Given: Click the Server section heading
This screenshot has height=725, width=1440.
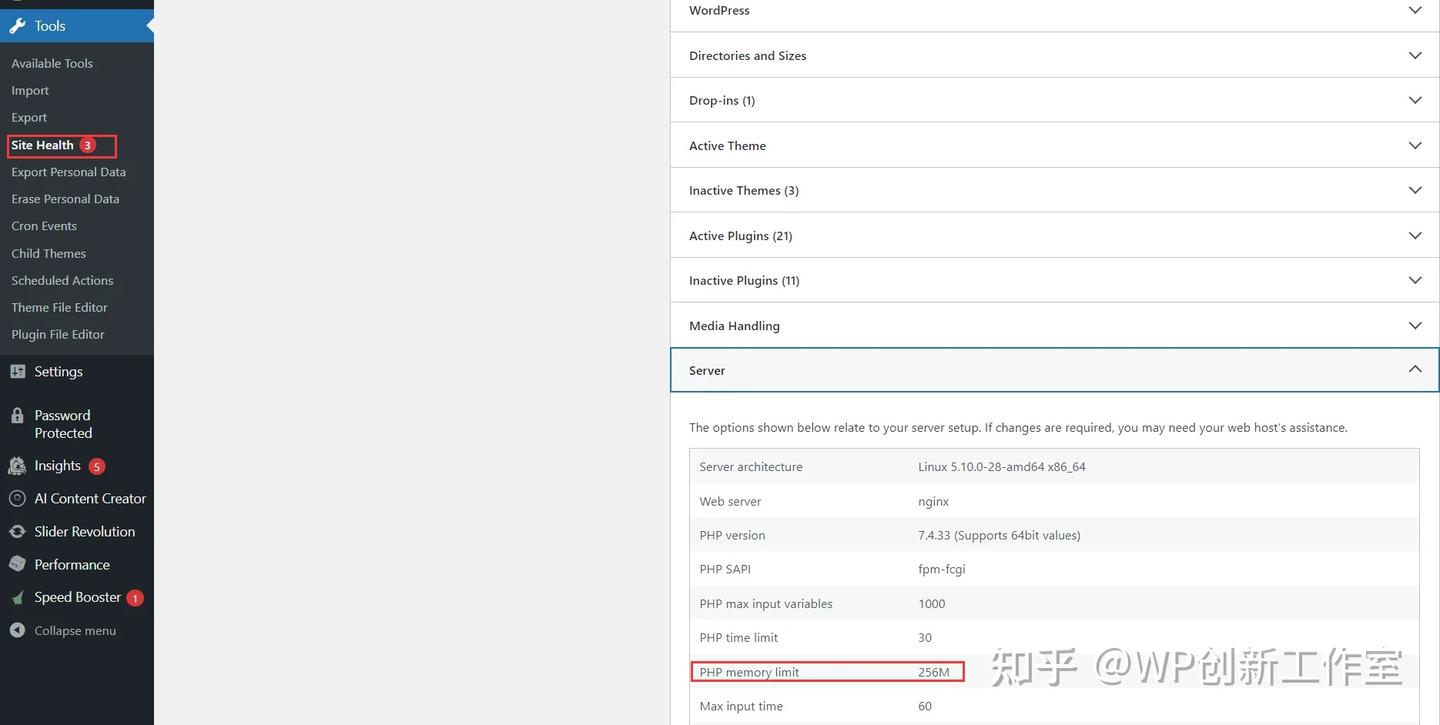Looking at the screenshot, I should (707, 370).
